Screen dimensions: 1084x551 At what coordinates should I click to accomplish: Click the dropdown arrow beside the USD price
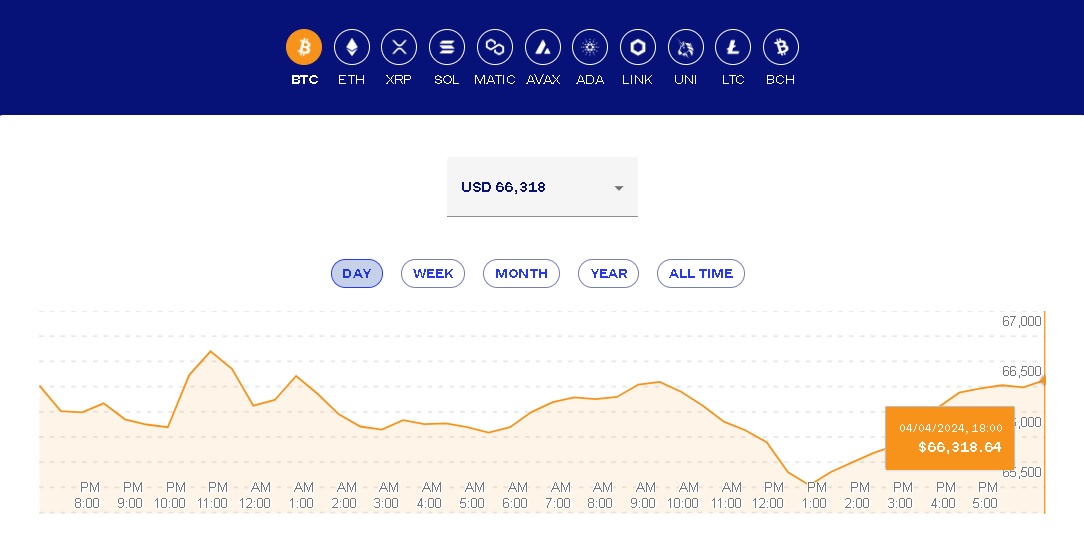point(618,188)
